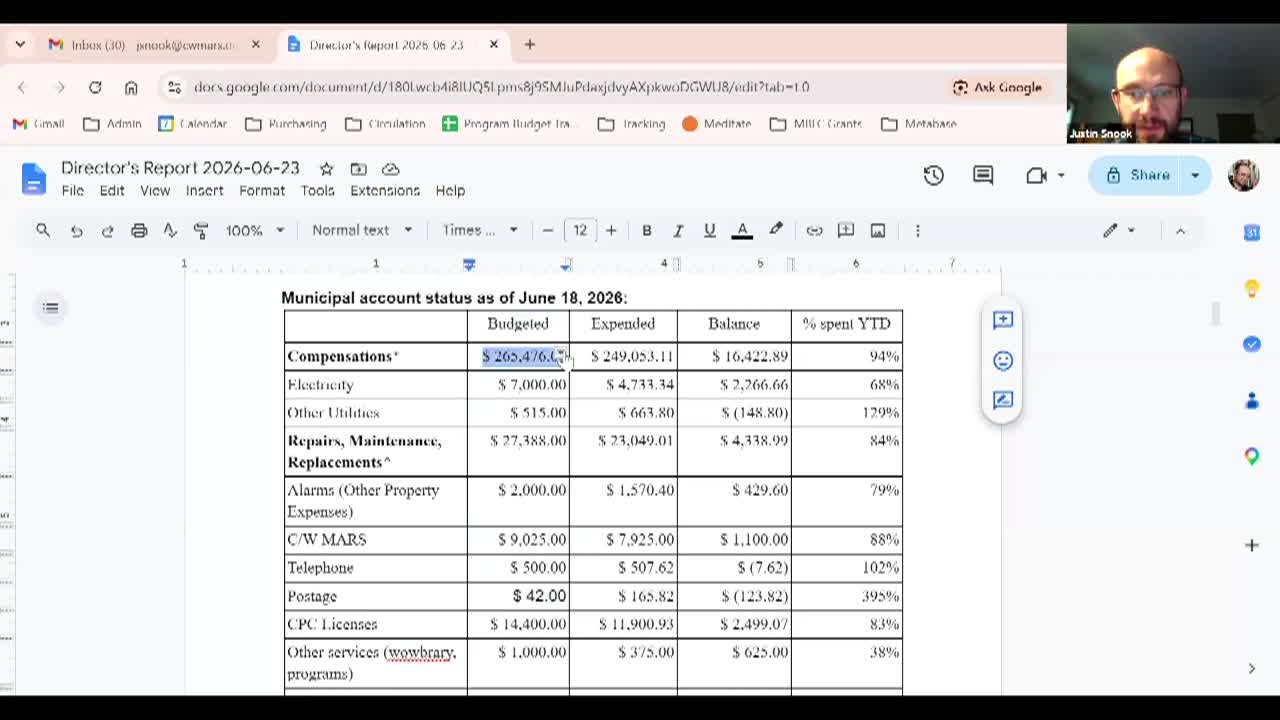1280x720 pixels.
Task: Add an emoji reaction
Action: click(x=1003, y=360)
